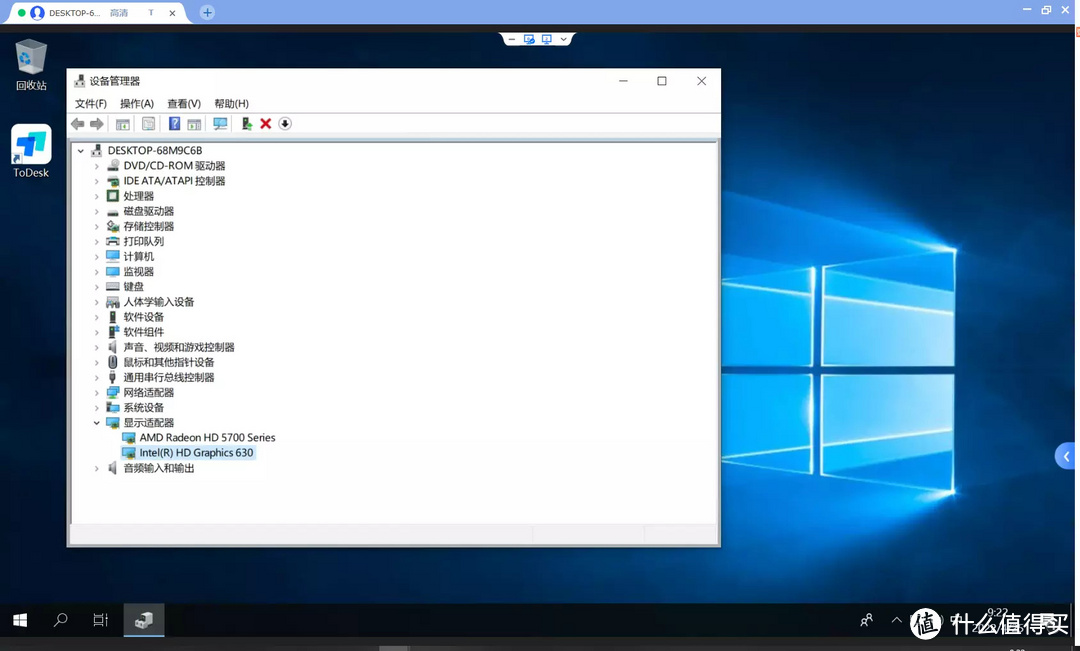Maximize the 设备管理器 window
1080x651 pixels.
tap(662, 81)
